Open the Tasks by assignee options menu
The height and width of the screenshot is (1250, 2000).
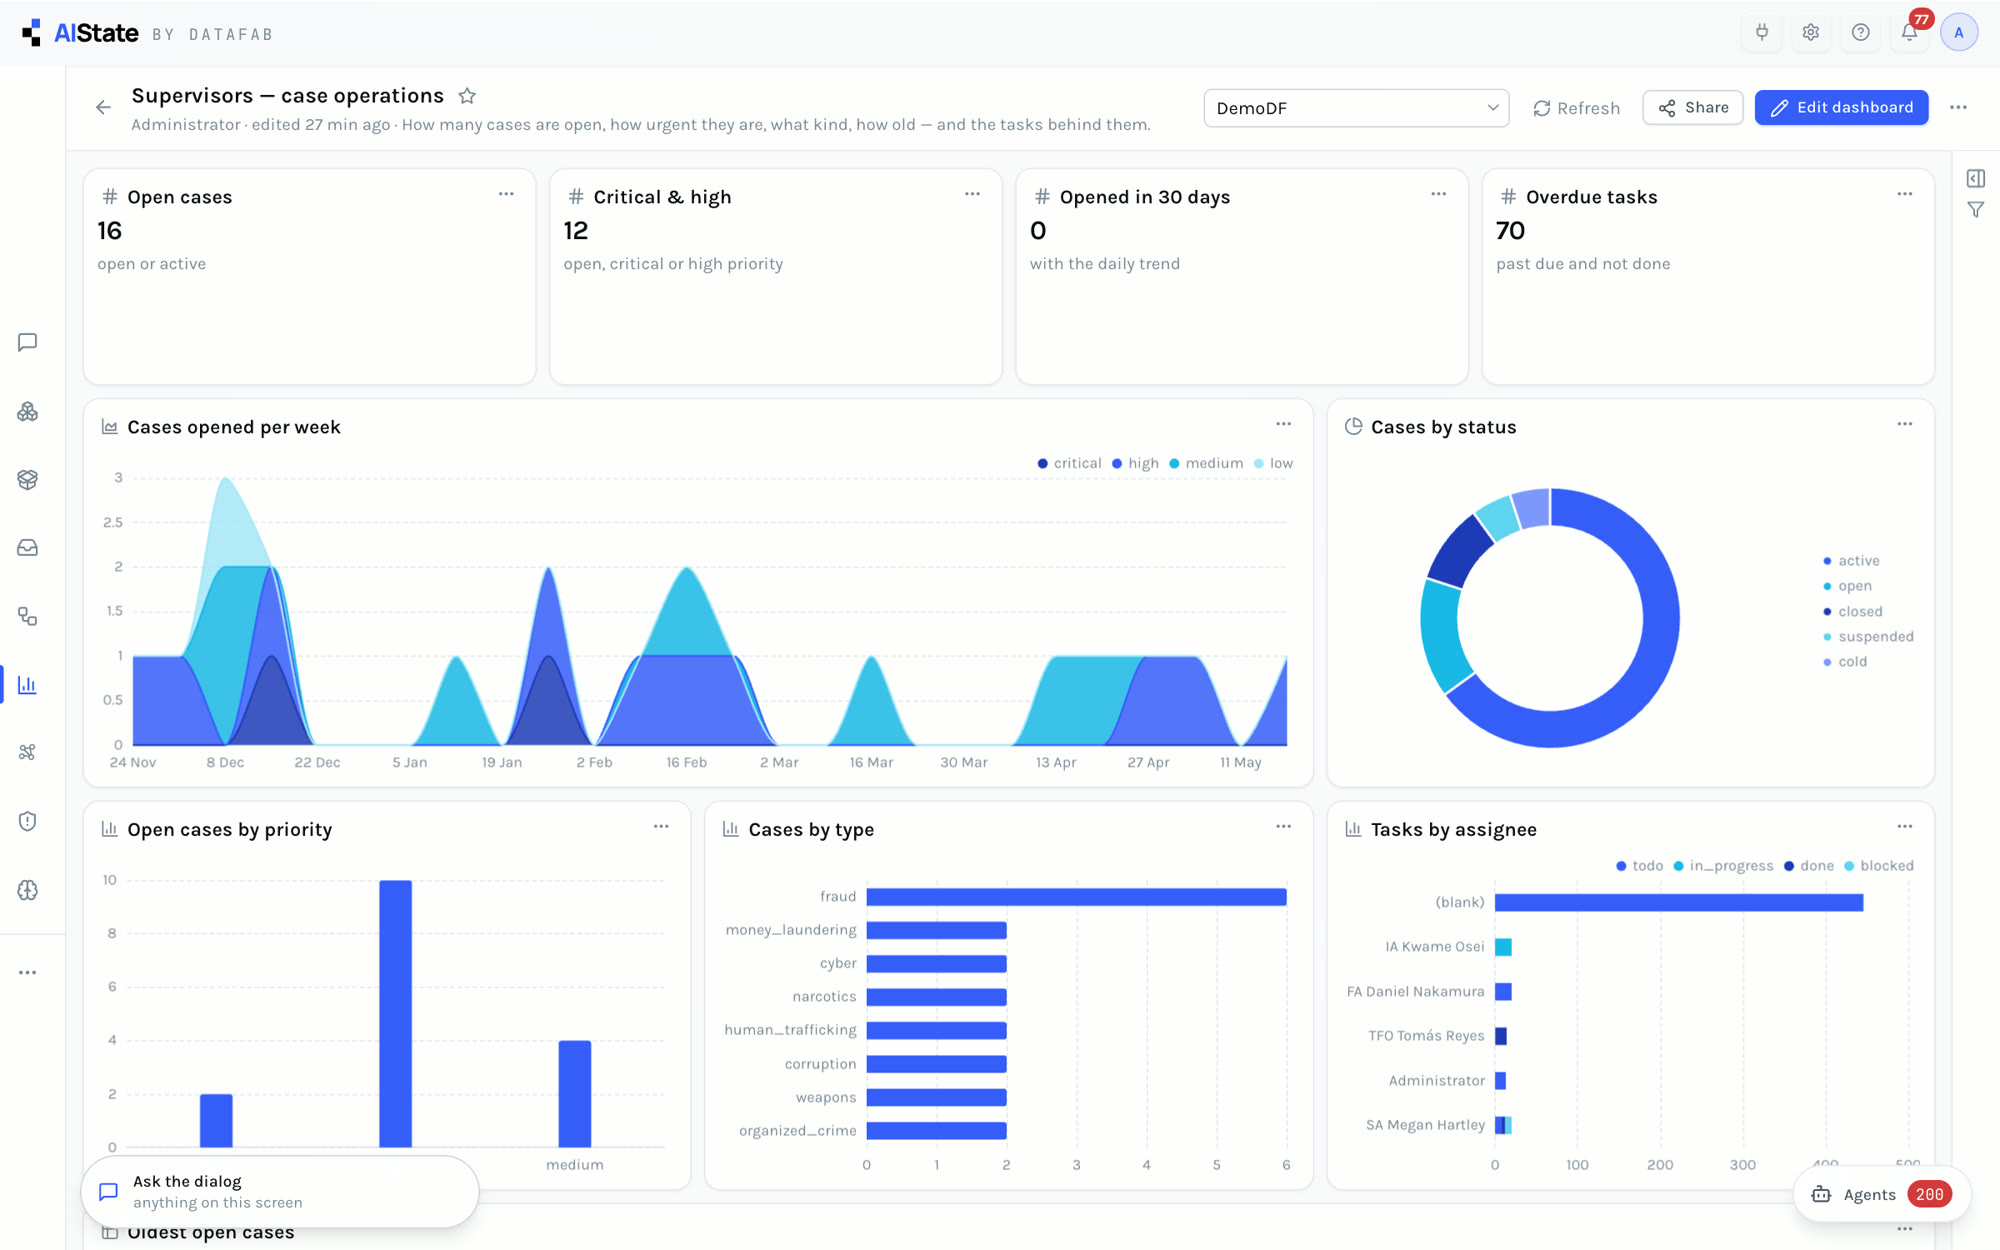coord(1904,826)
